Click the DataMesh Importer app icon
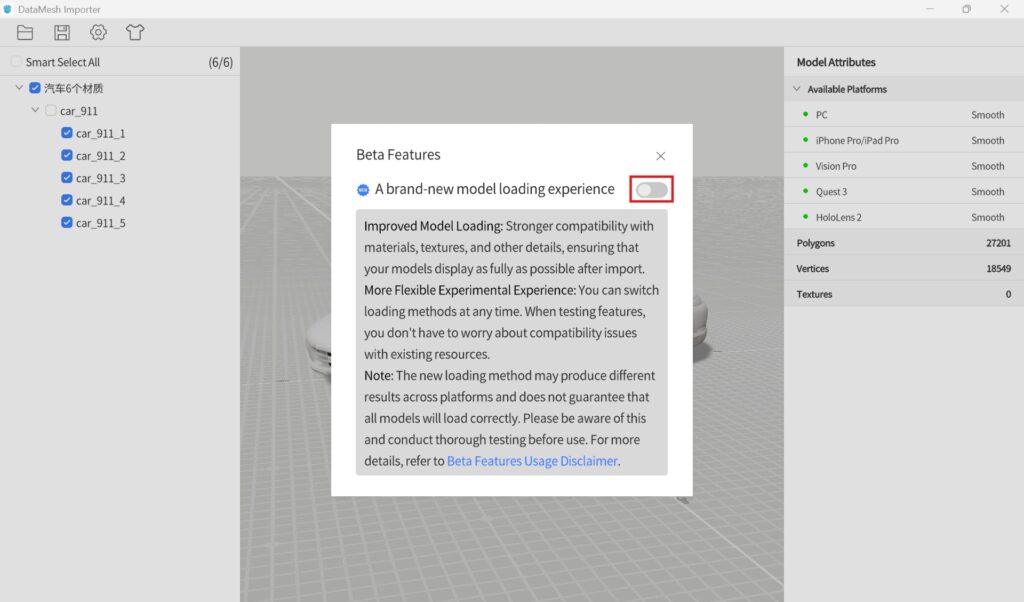The width and height of the screenshot is (1024, 602). [11, 9]
